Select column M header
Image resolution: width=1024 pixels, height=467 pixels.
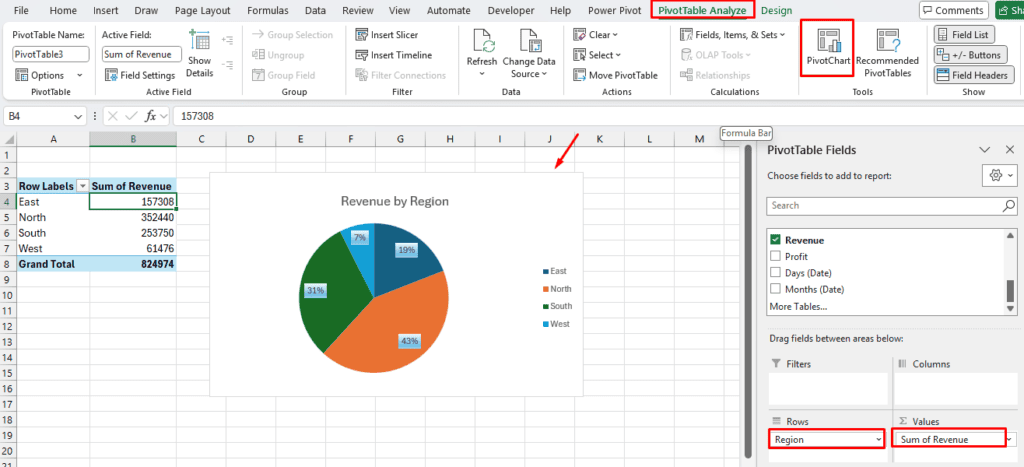click(x=699, y=138)
